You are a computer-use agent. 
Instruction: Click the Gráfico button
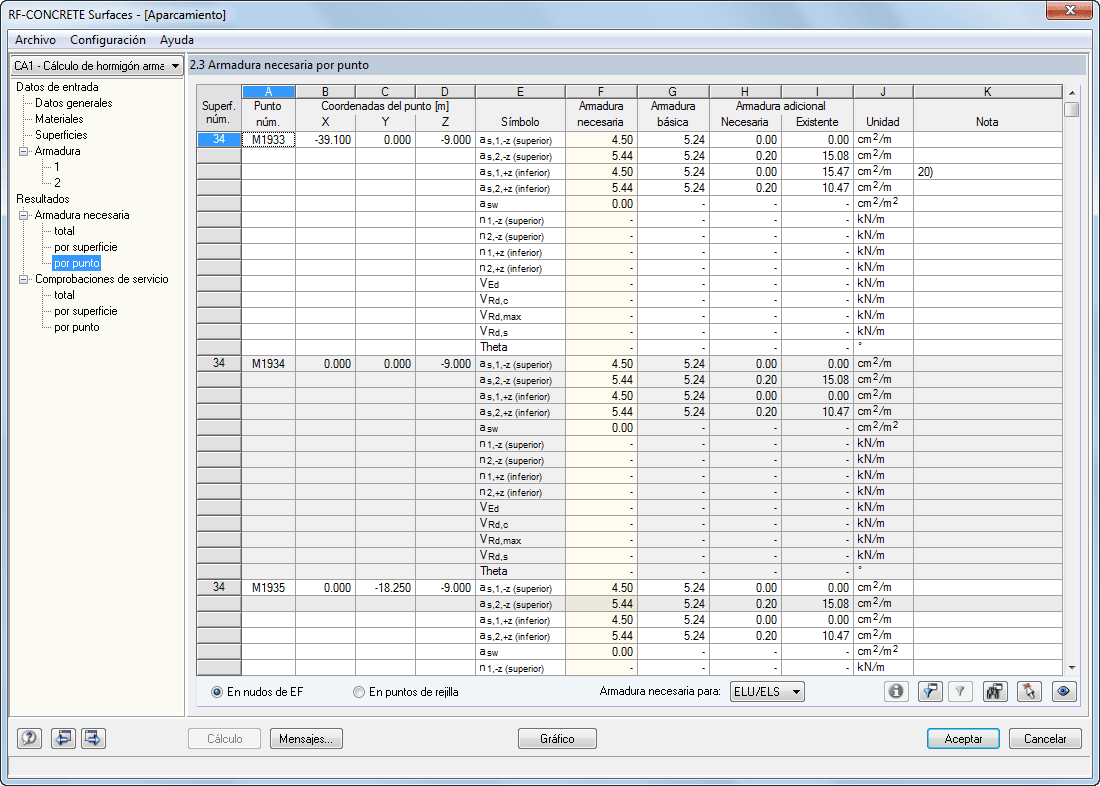557,738
